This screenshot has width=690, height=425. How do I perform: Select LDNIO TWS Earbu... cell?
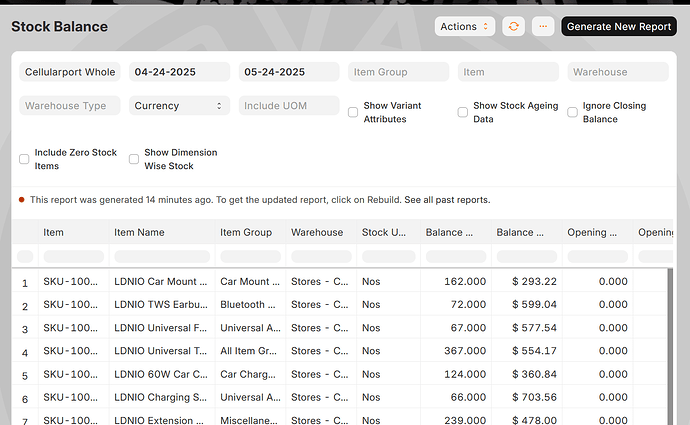162,304
